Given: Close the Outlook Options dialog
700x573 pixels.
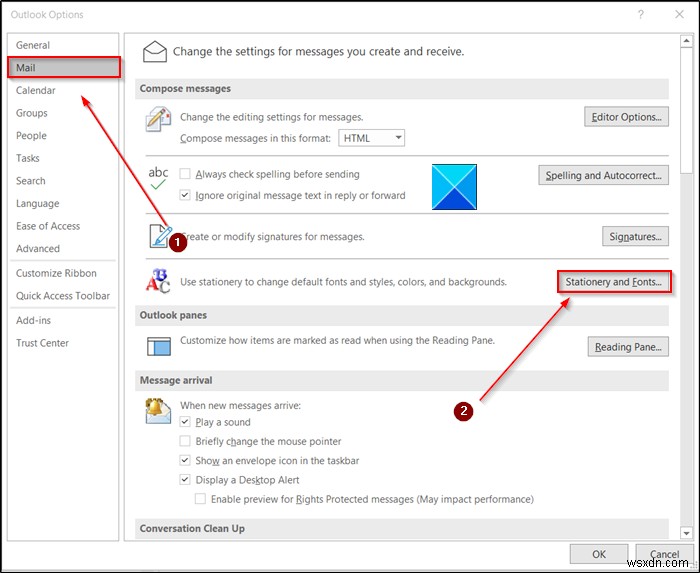Looking at the screenshot, I should (x=679, y=15).
